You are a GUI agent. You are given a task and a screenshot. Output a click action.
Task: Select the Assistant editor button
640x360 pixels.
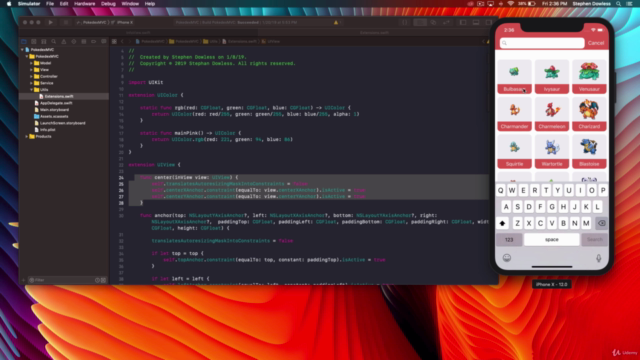433,22
